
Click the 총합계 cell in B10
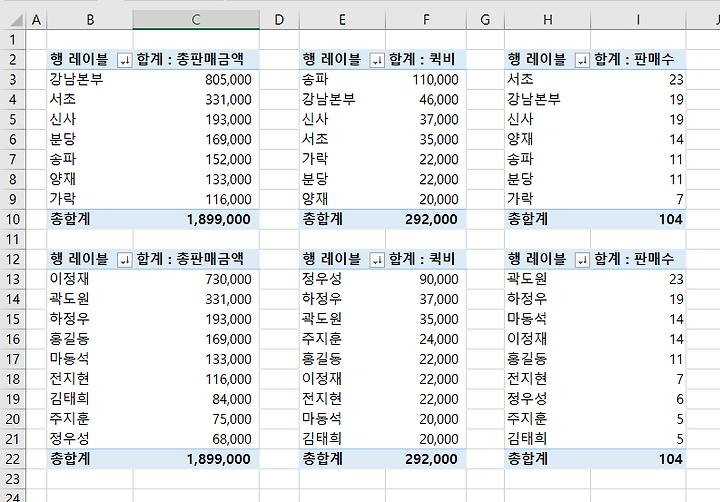90,219
